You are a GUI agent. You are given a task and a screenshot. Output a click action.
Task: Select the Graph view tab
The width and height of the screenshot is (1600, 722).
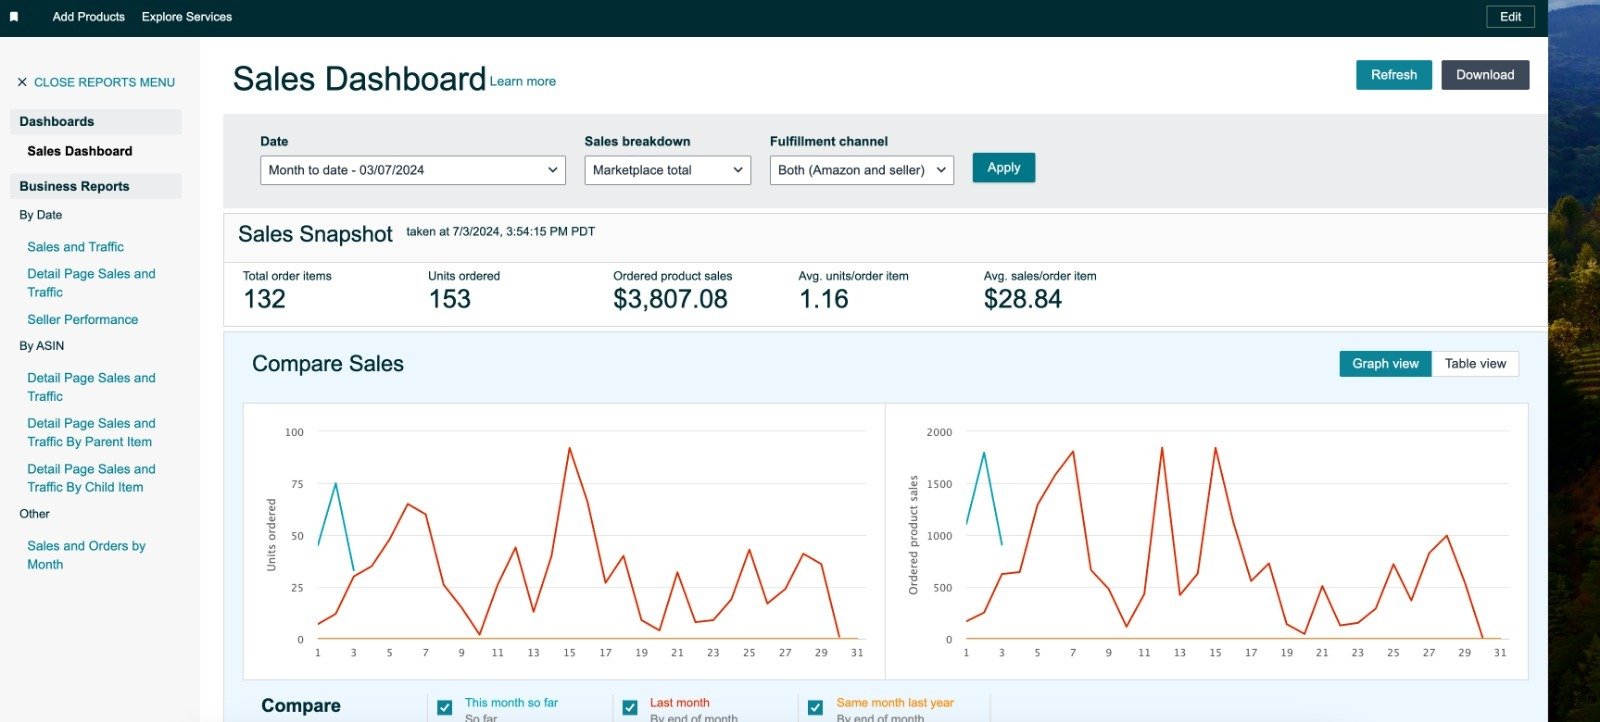[1384, 364]
